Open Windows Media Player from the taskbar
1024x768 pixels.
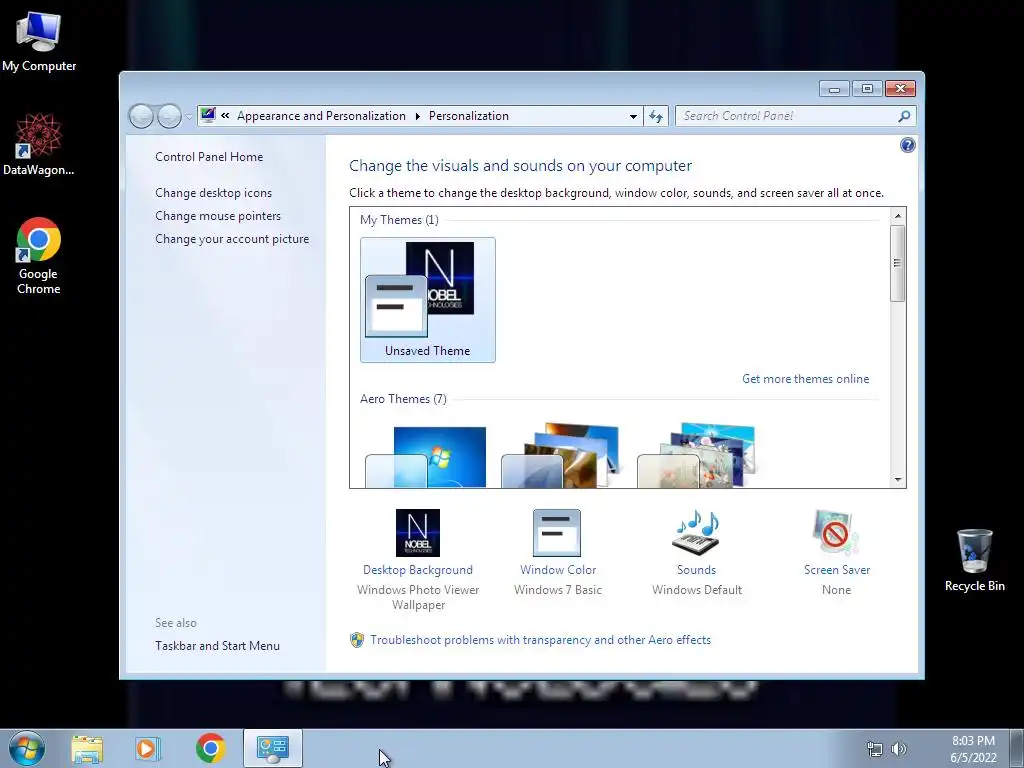click(x=148, y=748)
